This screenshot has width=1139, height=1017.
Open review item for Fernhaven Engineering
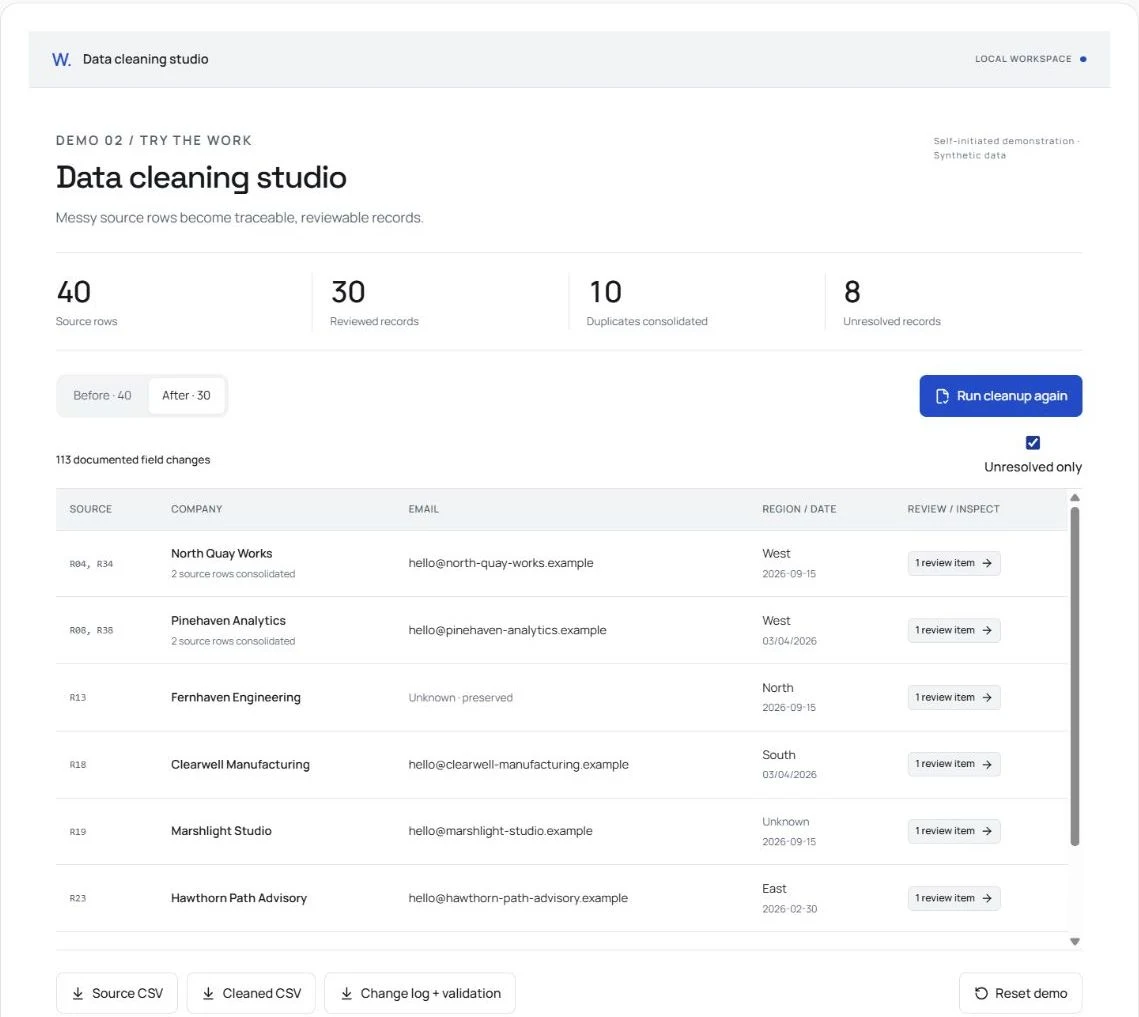click(954, 697)
